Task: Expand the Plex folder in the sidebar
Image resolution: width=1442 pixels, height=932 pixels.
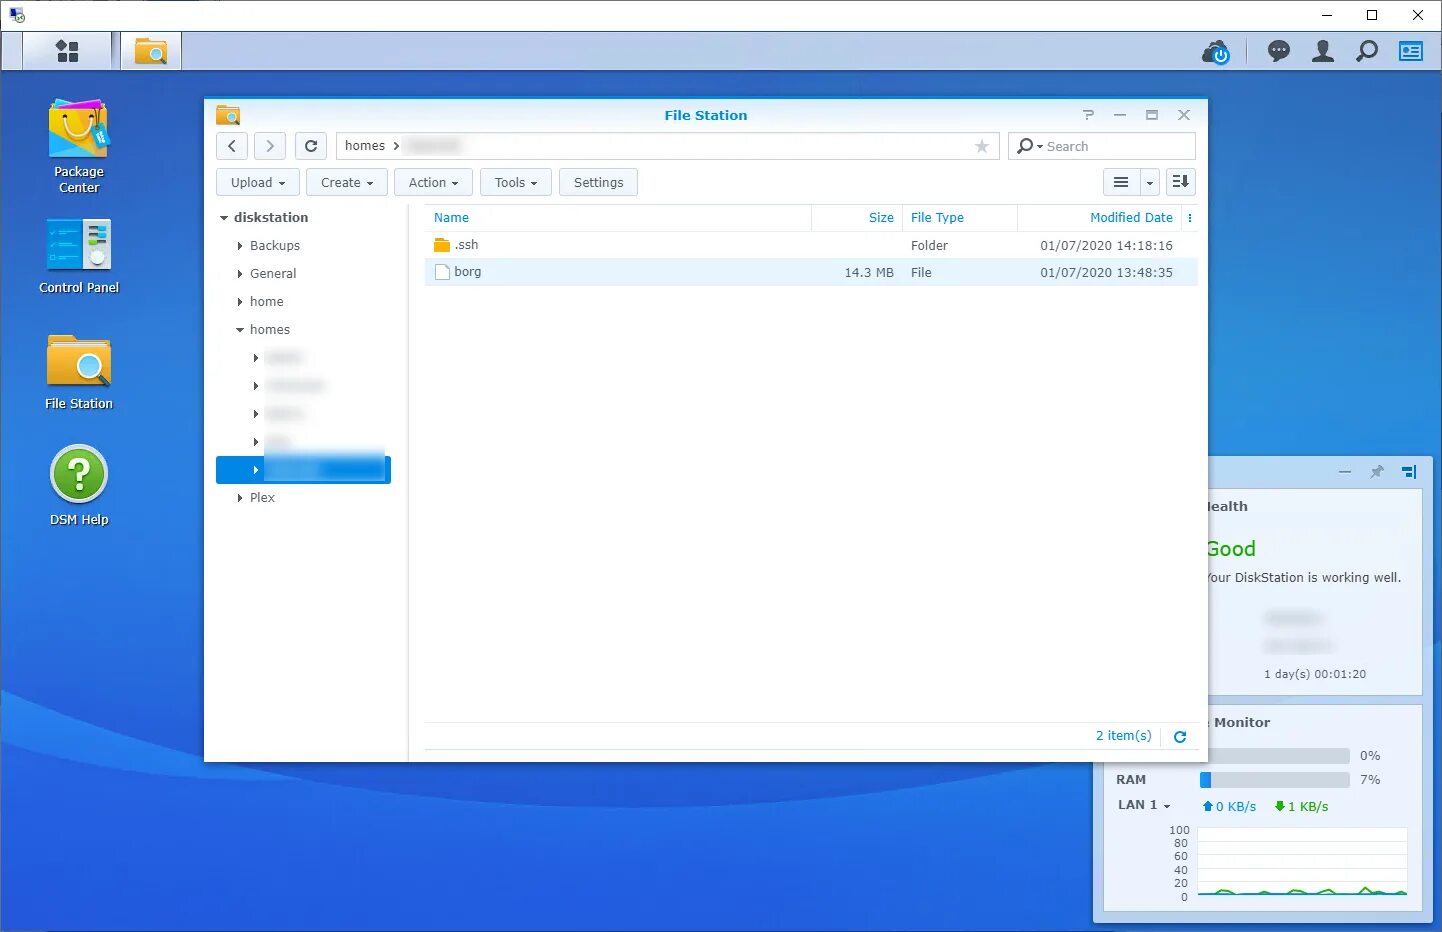Action: [238, 497]
